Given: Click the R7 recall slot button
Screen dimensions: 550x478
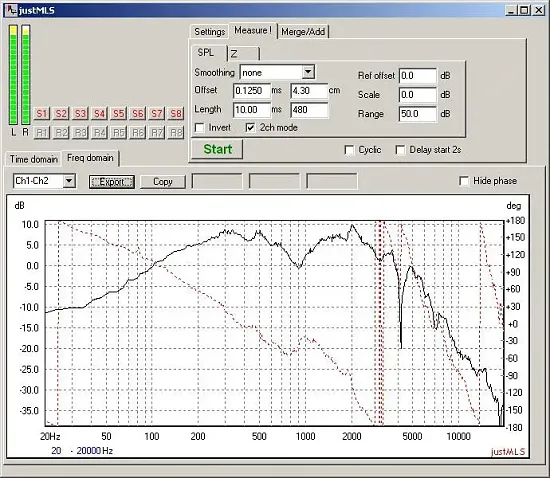Looking at the screenshot, I should (x=157, y=133).
